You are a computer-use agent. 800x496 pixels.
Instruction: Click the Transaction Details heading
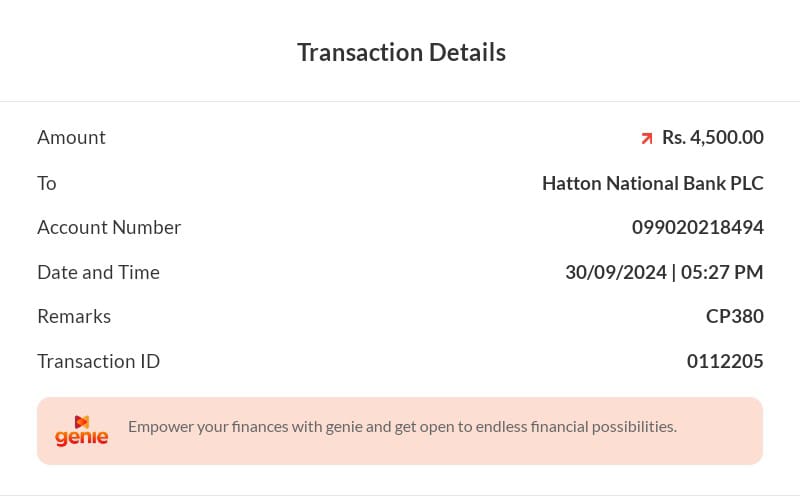coord(401,52)
